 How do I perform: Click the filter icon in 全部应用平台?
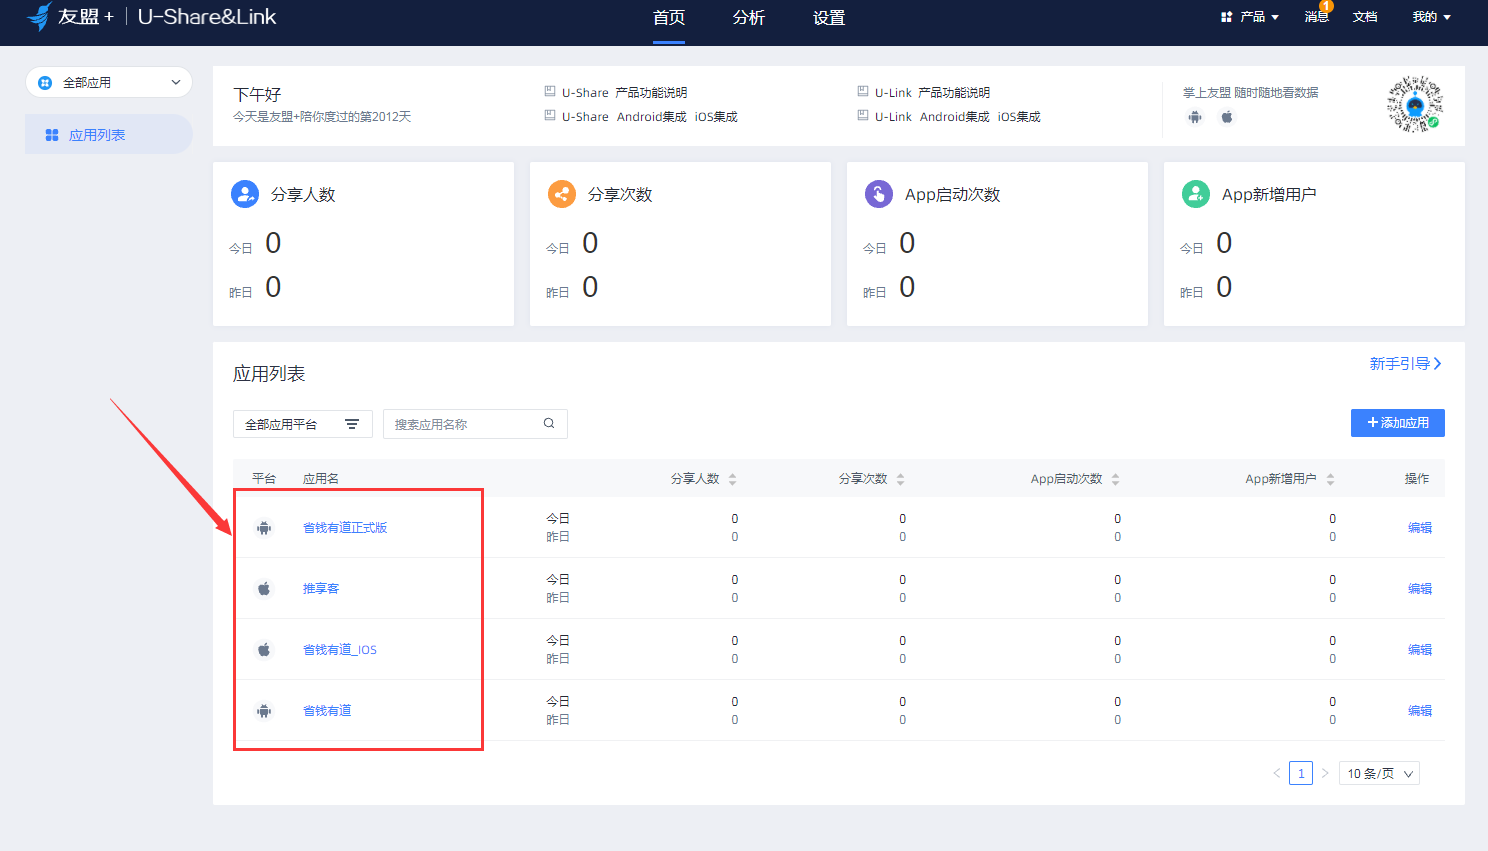[x=352, y=424]
